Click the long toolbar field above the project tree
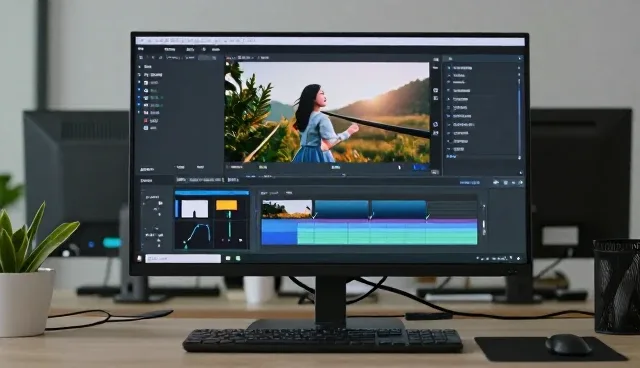This screenshot has height=368, width=640. point(207,58)
